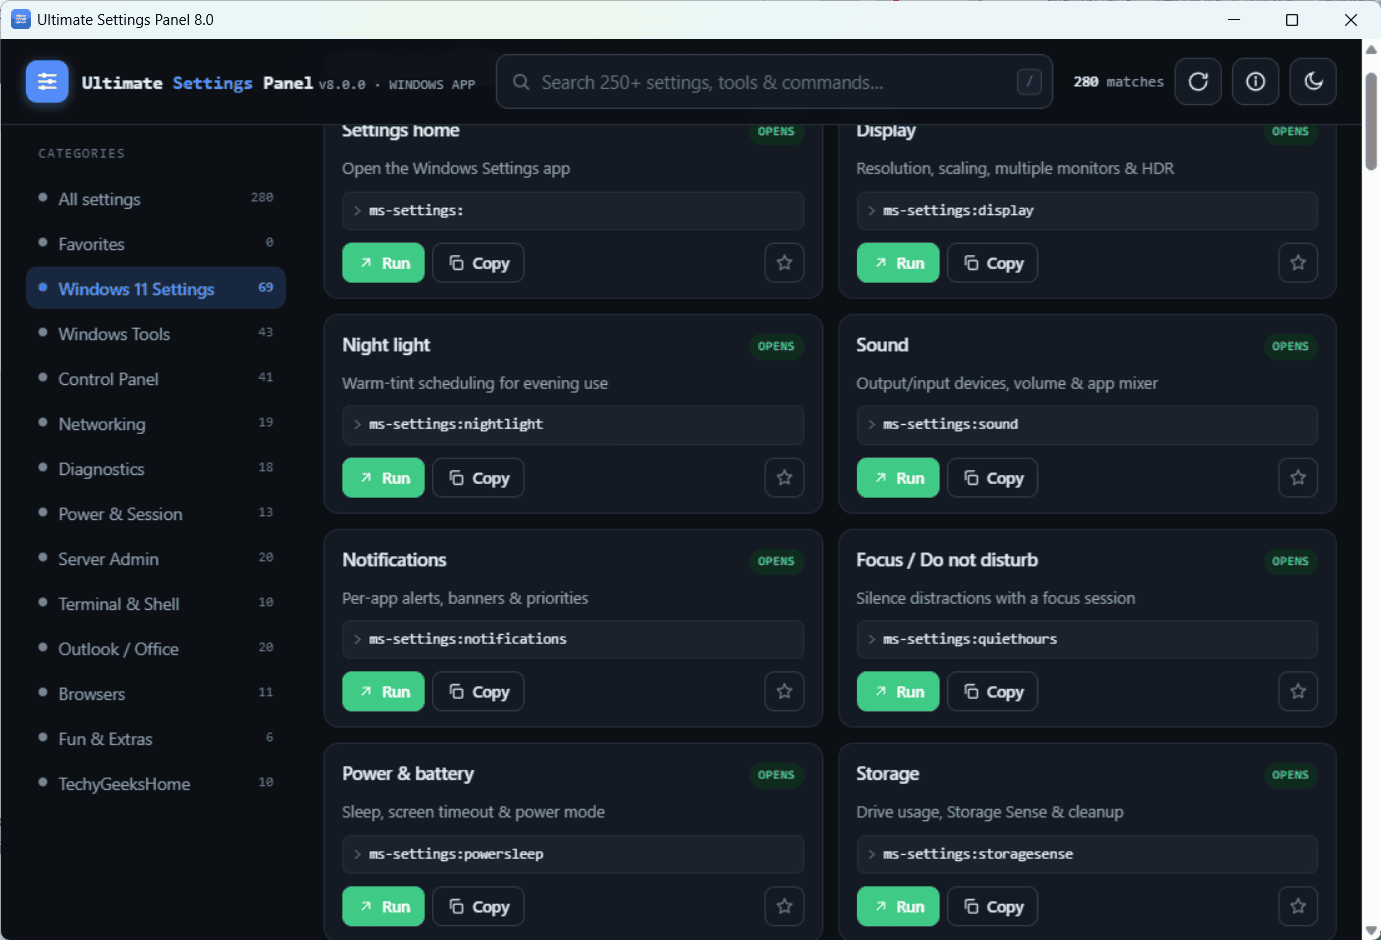This screenshot has width=1381, height=940.
Task: Select the Power & Session category
Action: [156, 514]
